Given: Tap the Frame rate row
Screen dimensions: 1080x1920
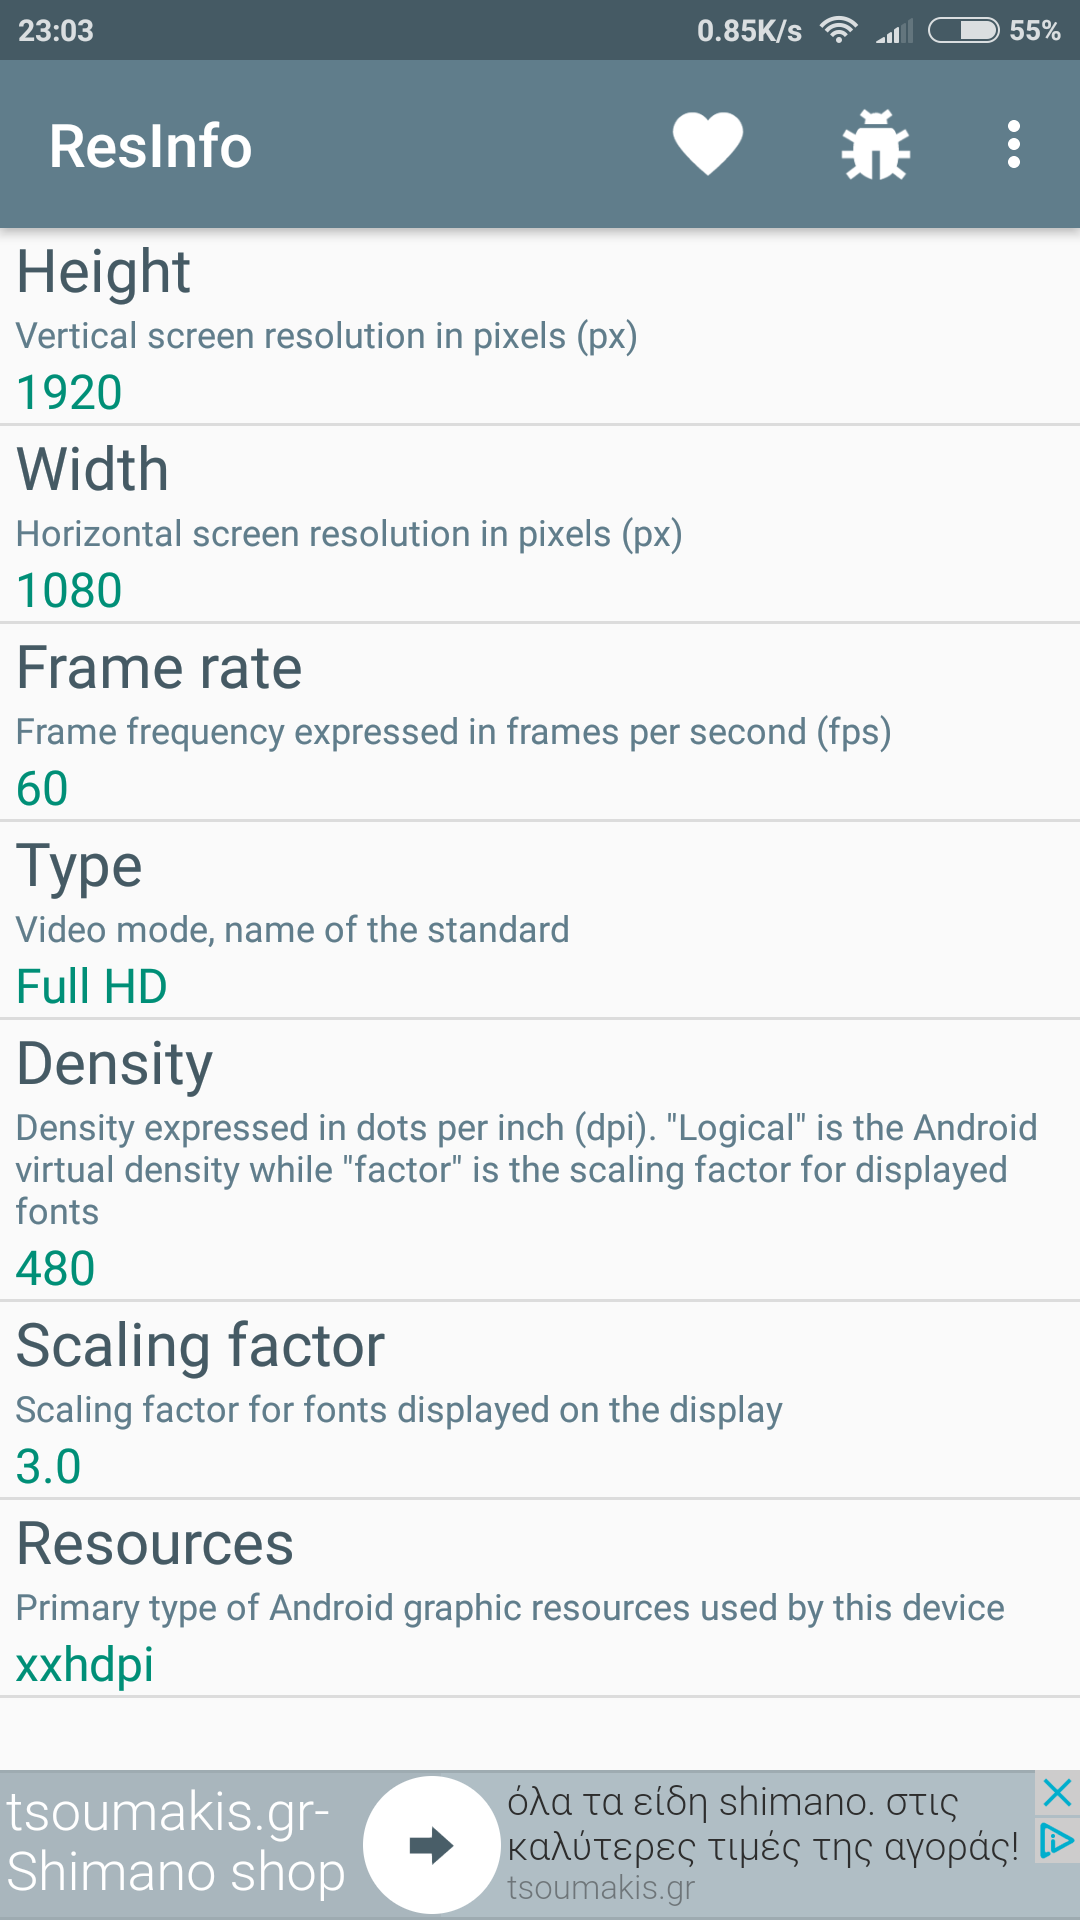Looking at the screenshot, I should click(x=540, y=723).
